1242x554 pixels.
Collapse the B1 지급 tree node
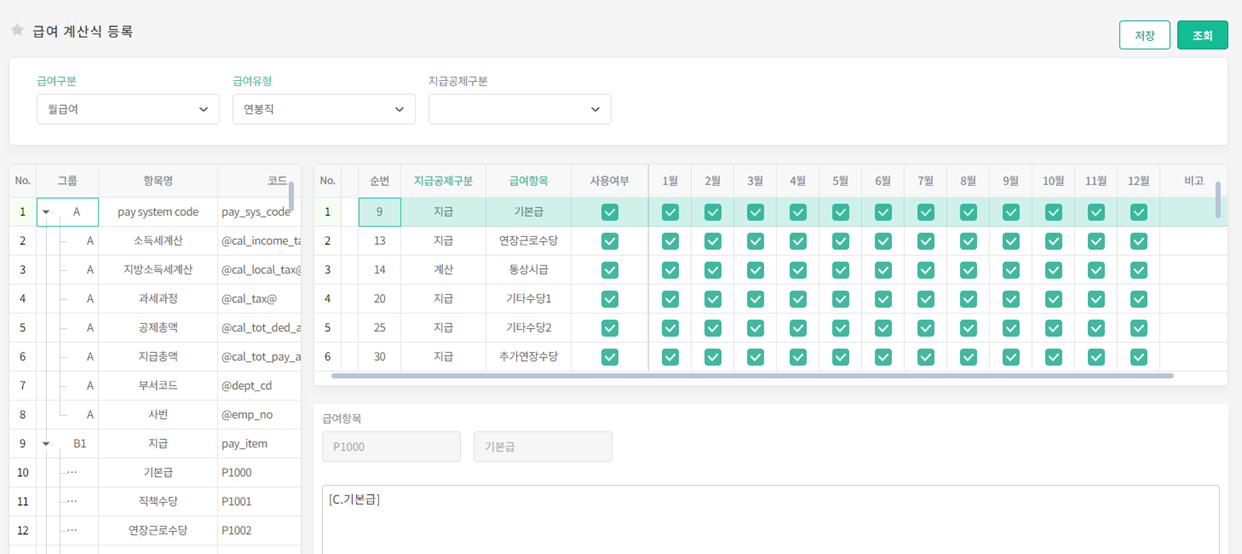(46, 444)
